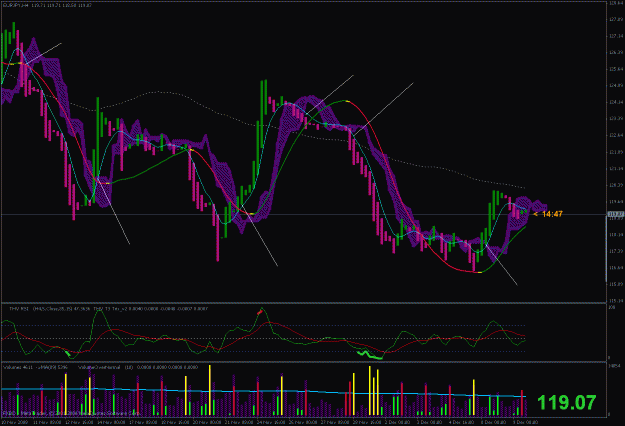The image size is (625, 426).
Task: Click the 10 Nov 2009 date label
Action: [15, 422]
